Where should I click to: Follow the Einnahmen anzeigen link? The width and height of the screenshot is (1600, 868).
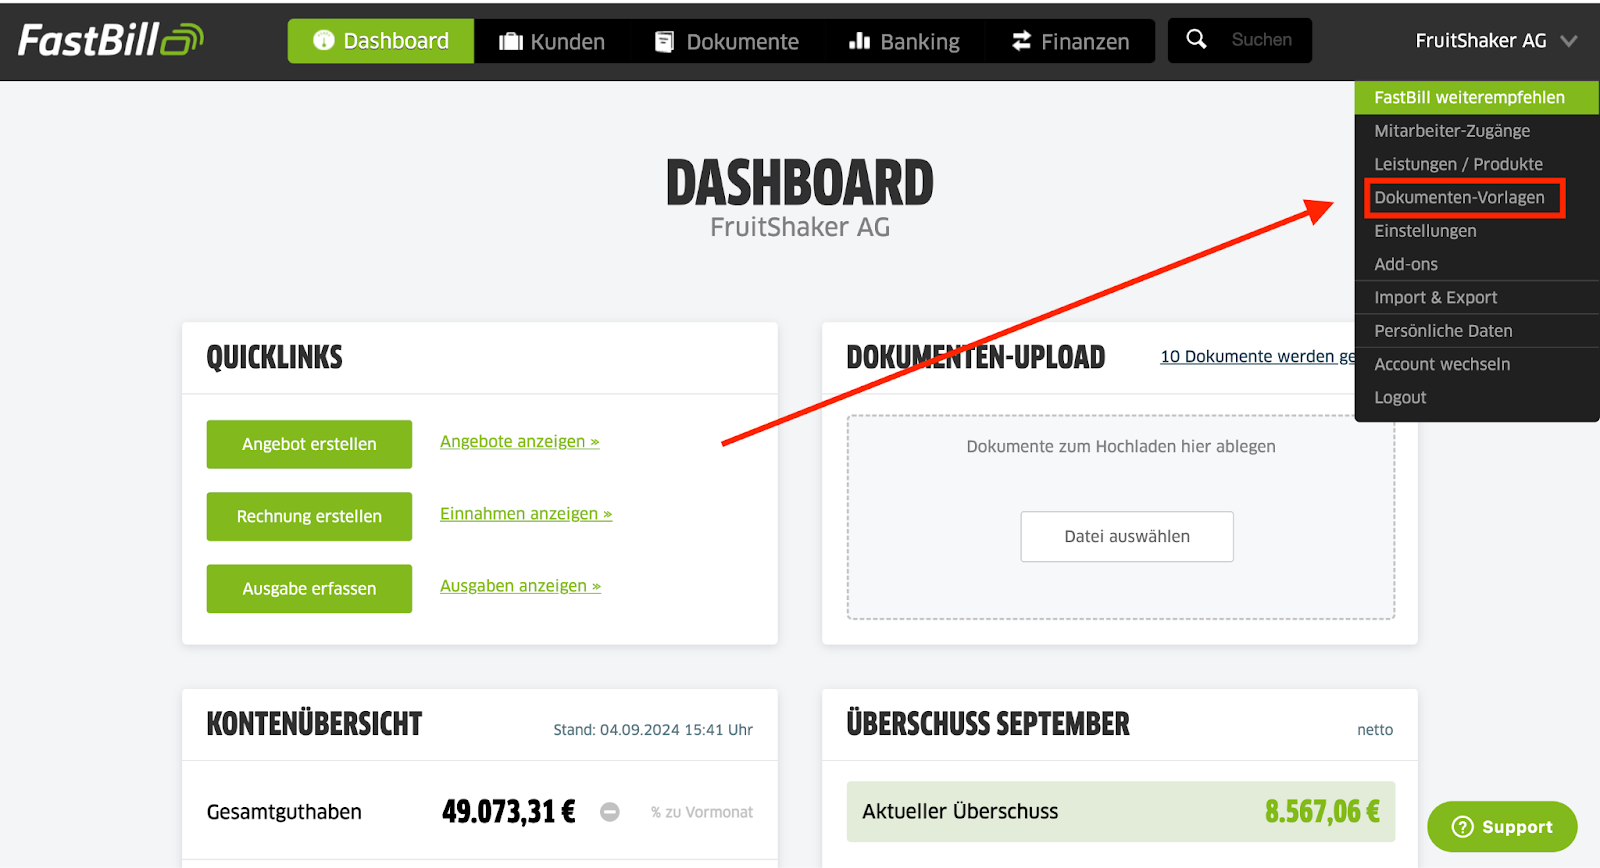526,513
